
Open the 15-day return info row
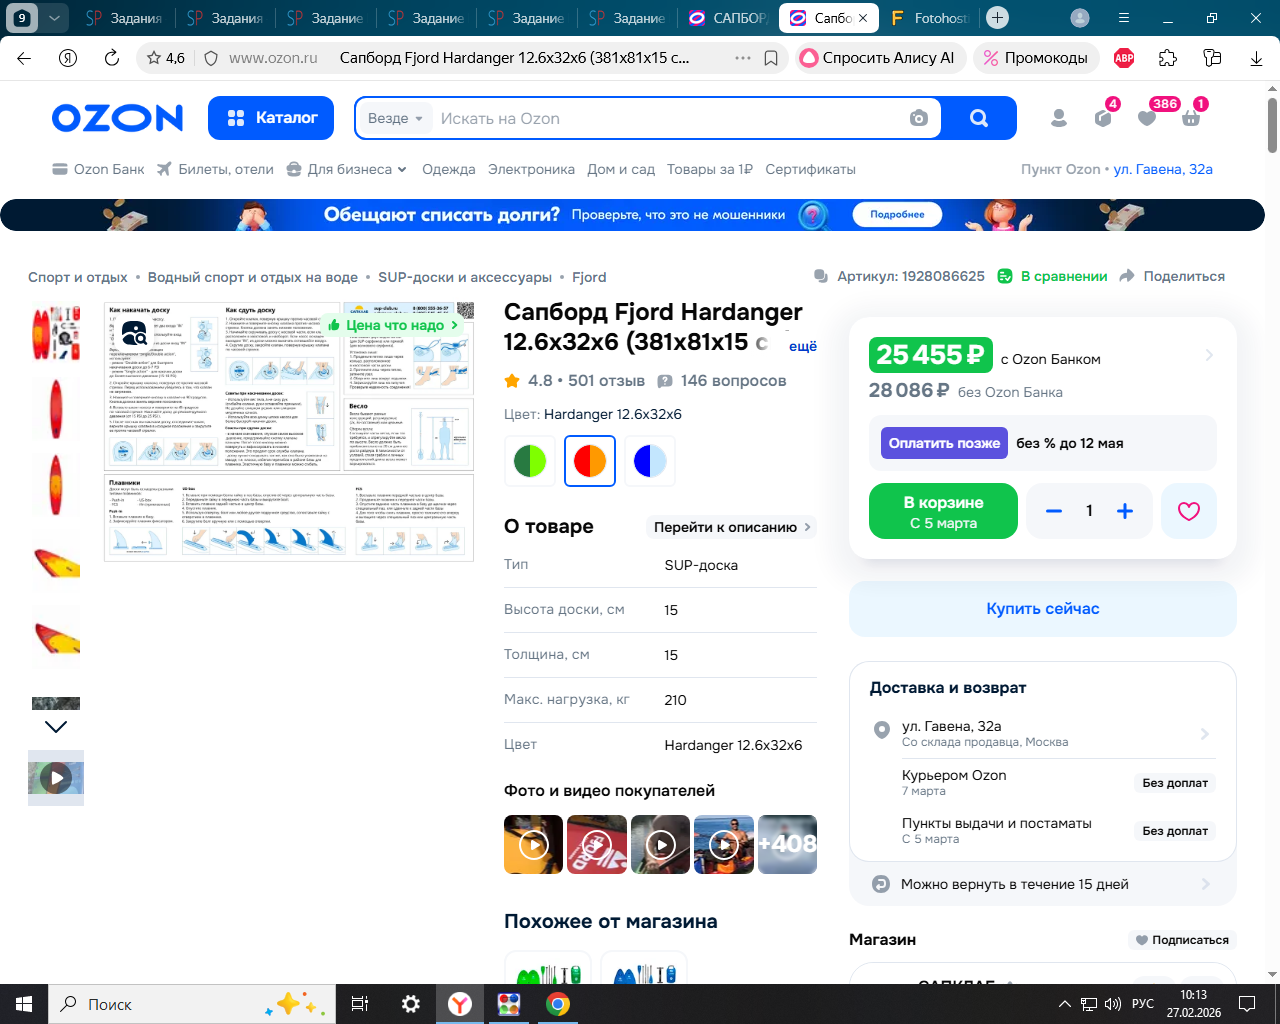tap(1042, 884)
